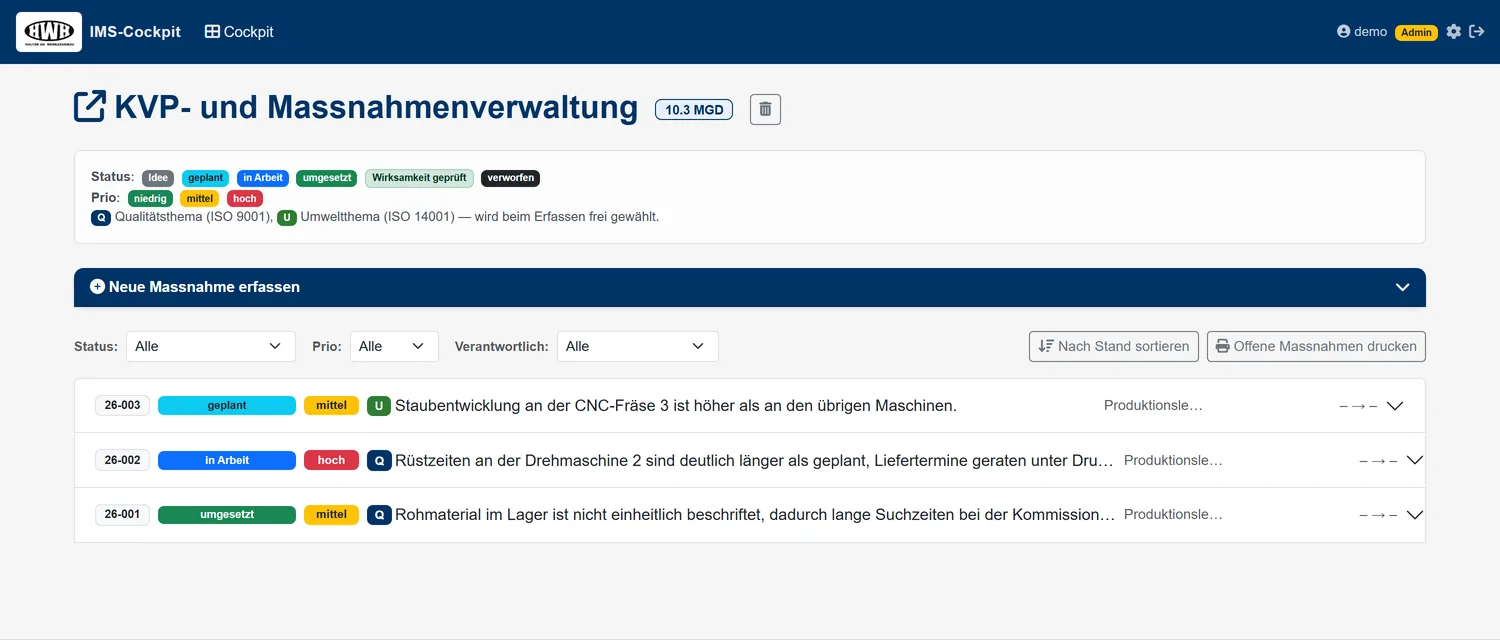Viewport: 1500px width, 640px height.
Task: Click the demo username text
Action: (x=1370, y=32)
